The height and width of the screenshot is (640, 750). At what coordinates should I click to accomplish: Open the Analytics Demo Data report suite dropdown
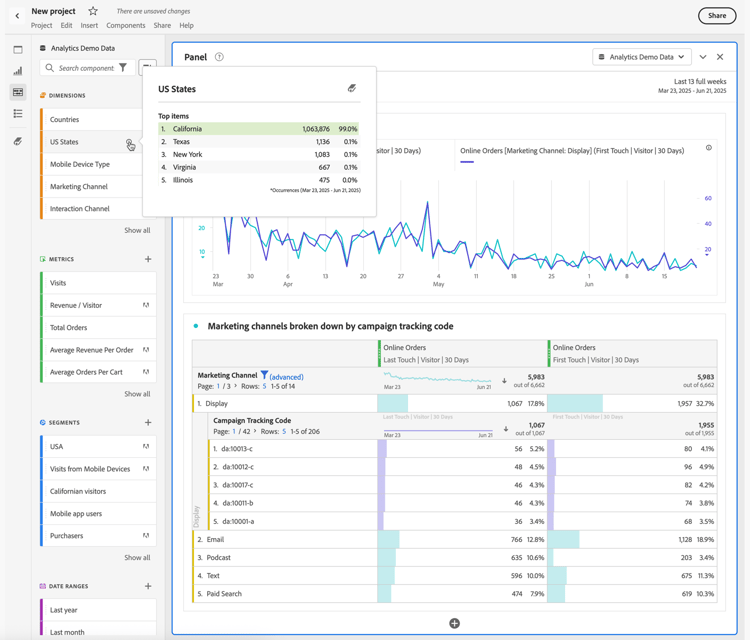pos(641,57)
